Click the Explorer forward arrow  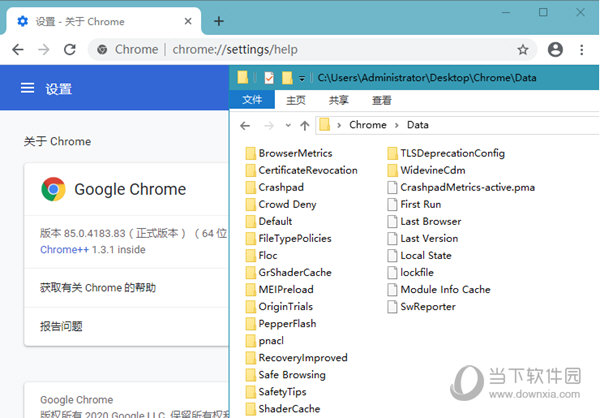269,126
